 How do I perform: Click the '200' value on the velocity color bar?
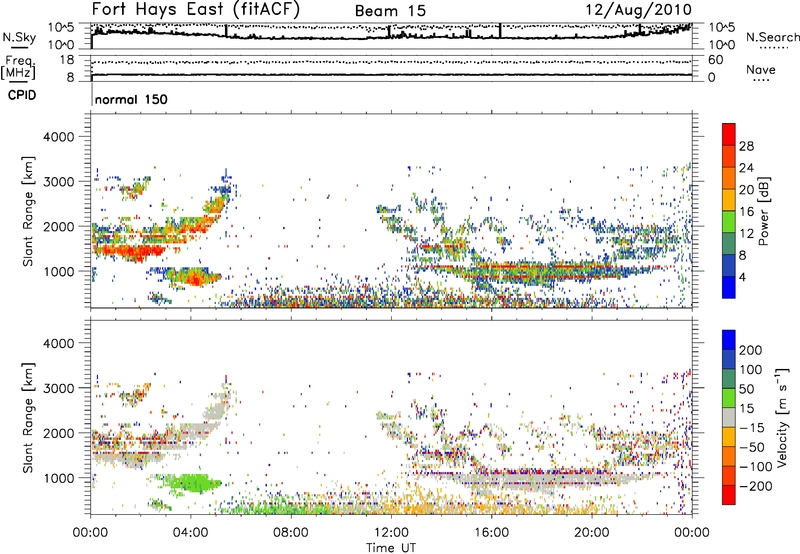tap(751, 350)
